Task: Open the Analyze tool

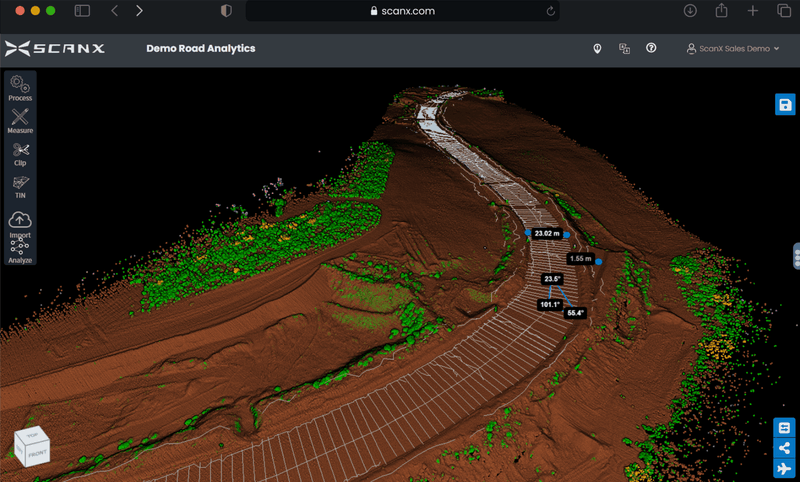Action: click(x=20, y=251)
